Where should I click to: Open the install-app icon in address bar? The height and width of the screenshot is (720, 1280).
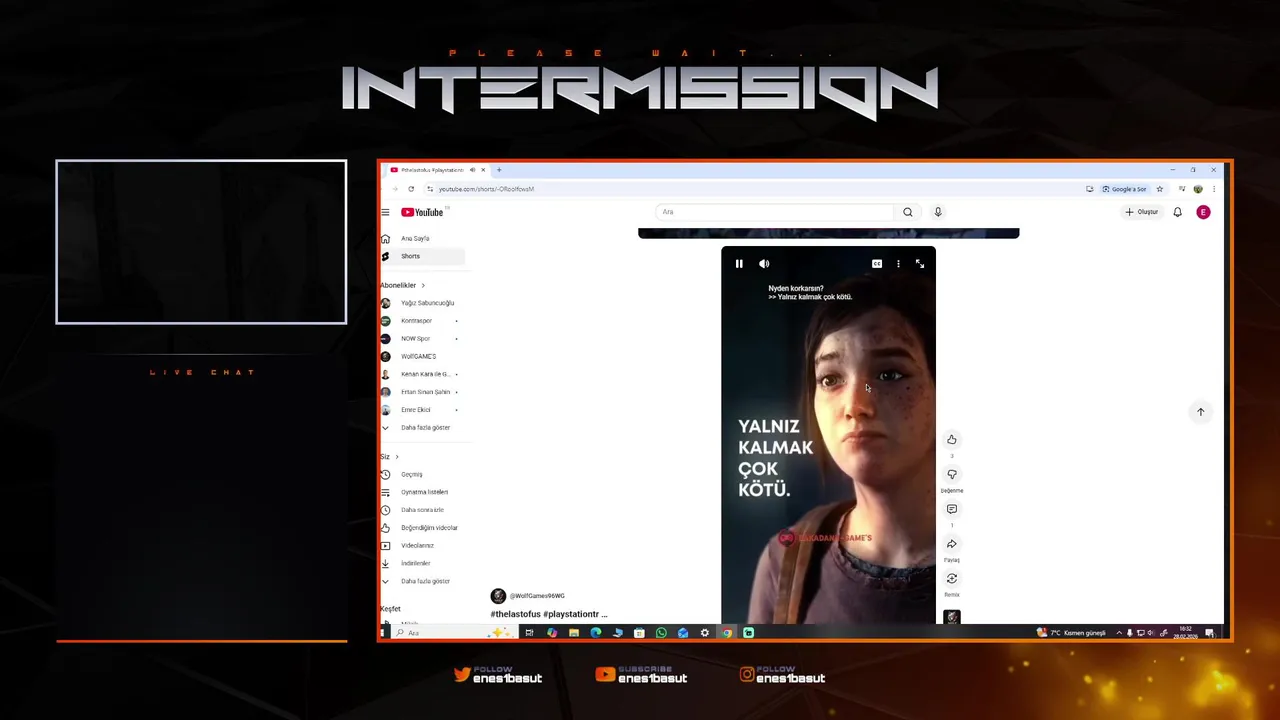(x=1089, y=189)
